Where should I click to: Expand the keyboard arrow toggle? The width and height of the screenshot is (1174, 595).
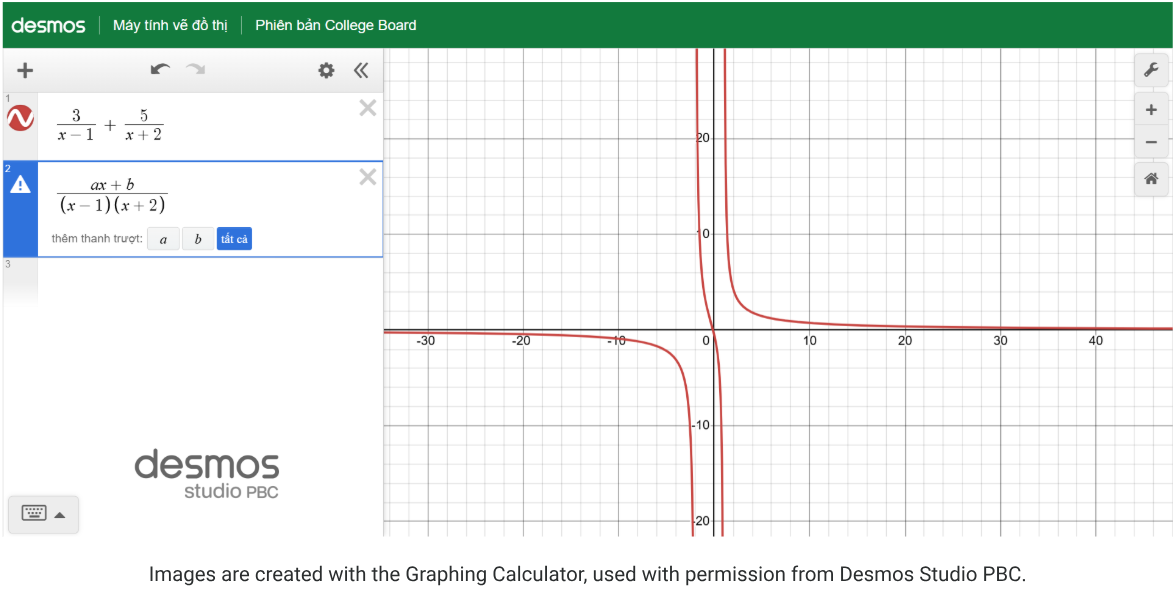(x=60, y=515)
